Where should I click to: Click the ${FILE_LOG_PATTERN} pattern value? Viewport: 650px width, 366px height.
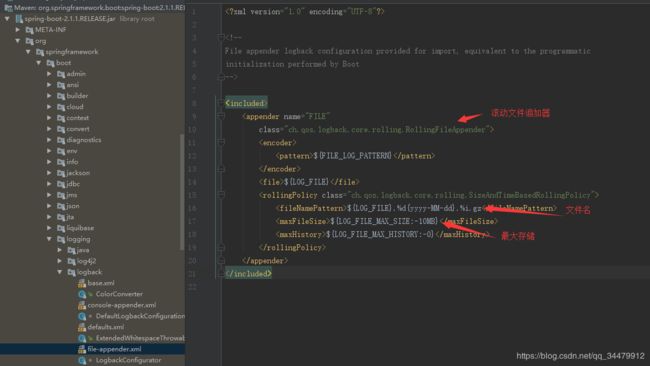(x=352, y=156)
